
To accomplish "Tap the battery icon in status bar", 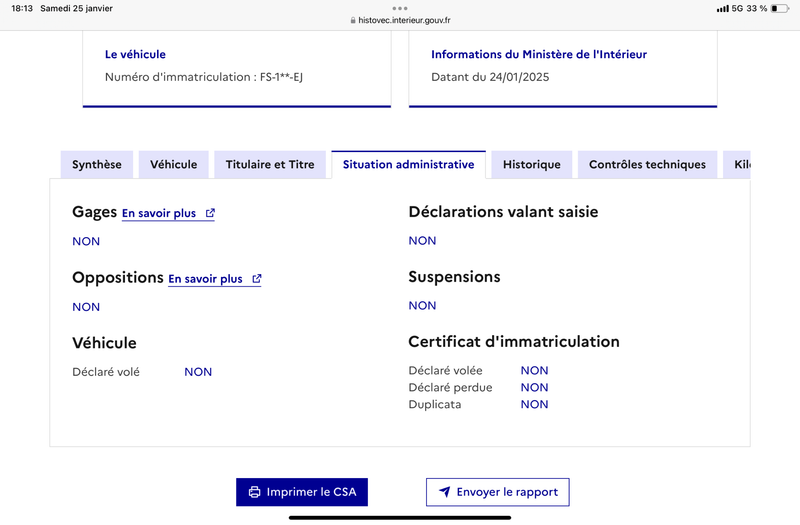I will [x=780, y=8].
